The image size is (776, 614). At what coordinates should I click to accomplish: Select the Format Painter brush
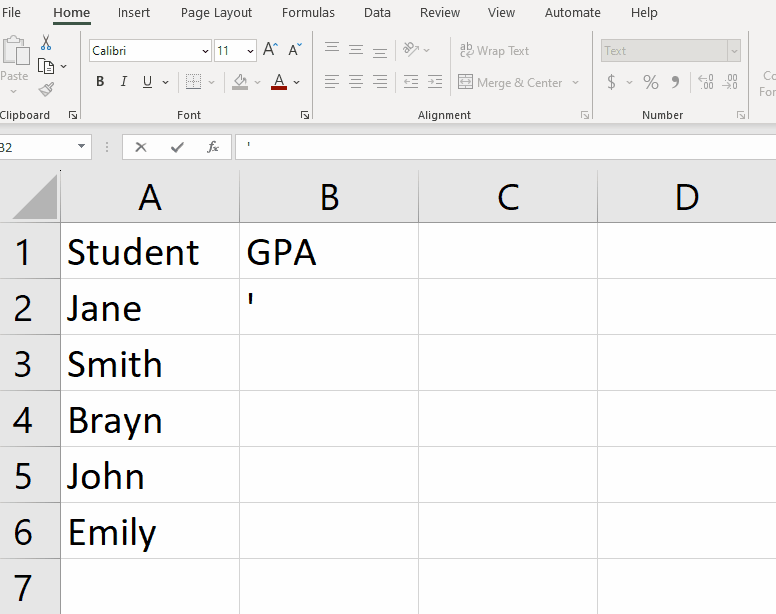tap(46, 89)
